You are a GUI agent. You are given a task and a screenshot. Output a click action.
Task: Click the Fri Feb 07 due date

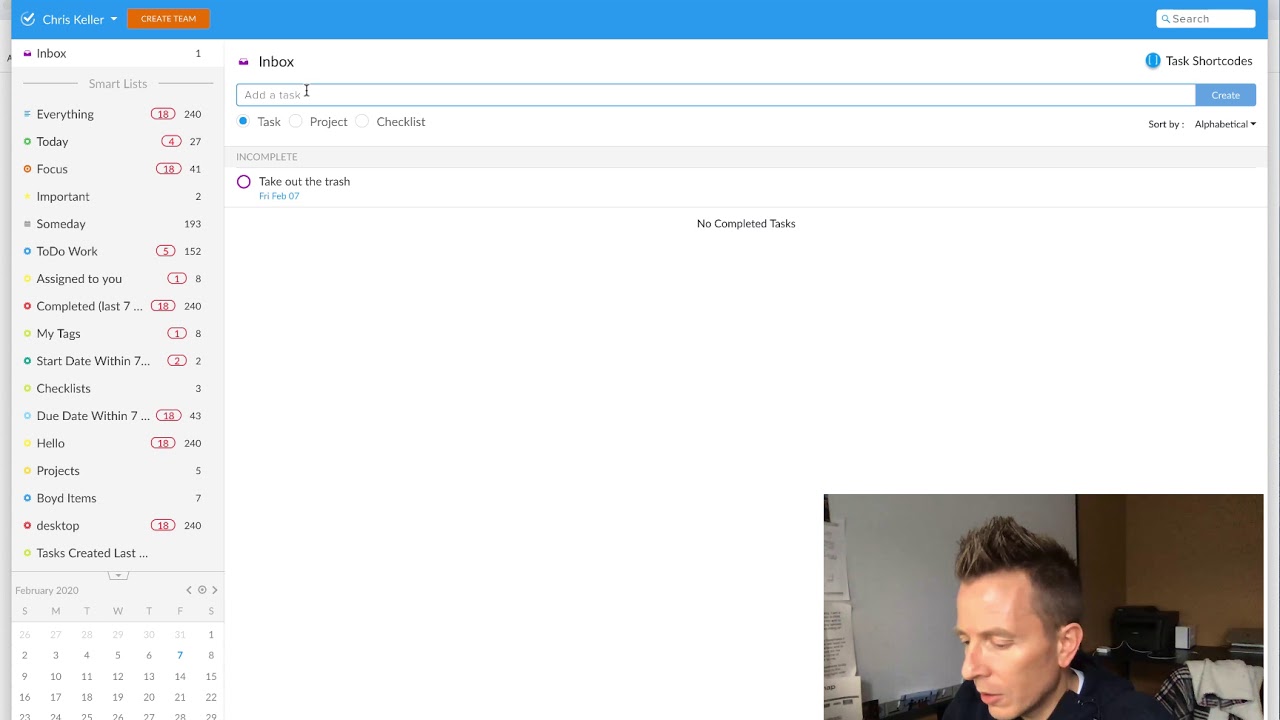(x=279, y=196)
